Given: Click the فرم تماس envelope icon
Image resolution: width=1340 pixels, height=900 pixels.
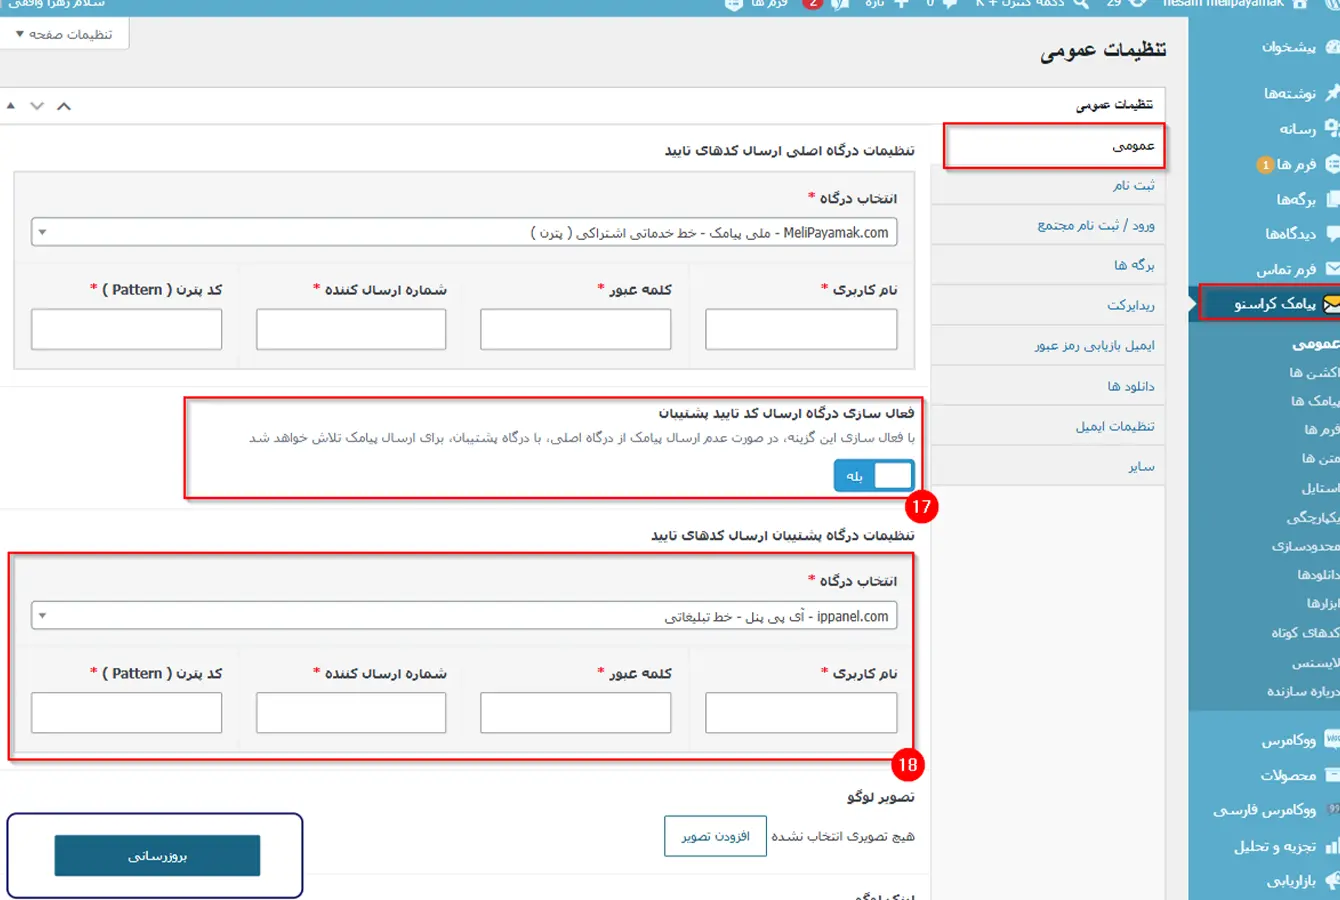Looking at the screenshot, I should coord(1332,269).
